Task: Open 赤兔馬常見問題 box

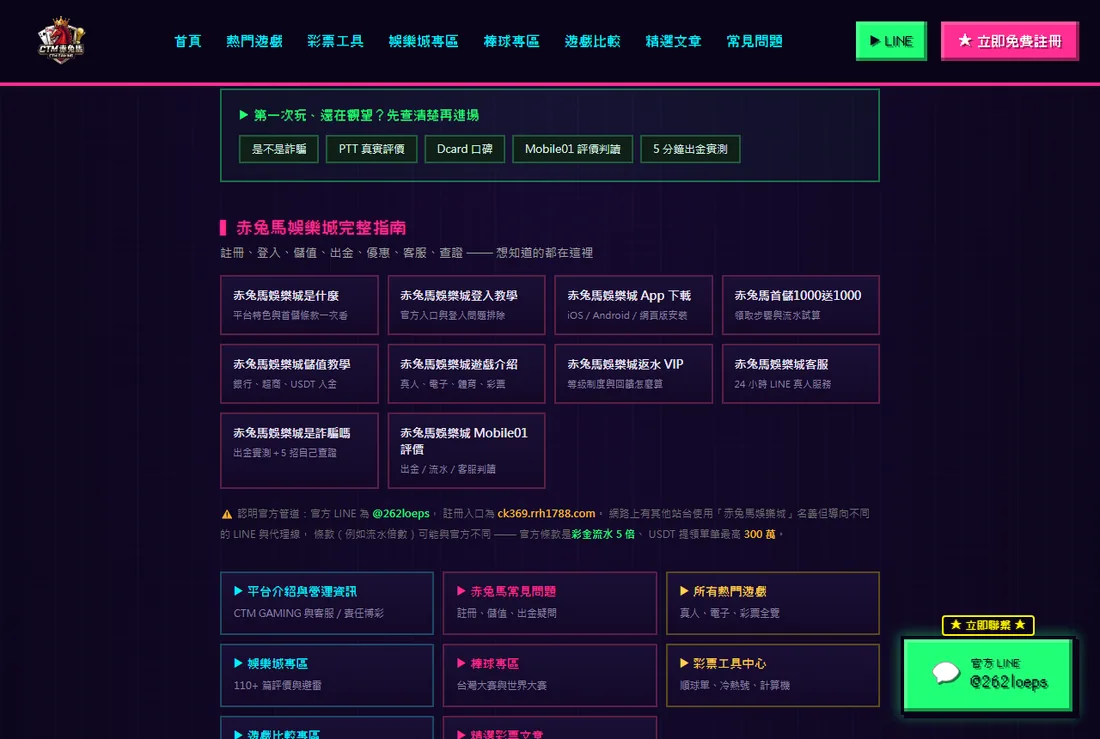Action: pos(550,603)
